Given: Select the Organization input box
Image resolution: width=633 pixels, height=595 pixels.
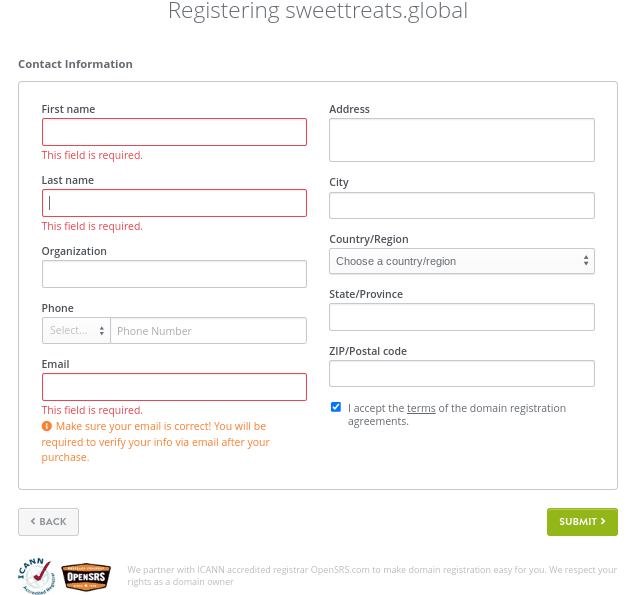Looking at the screenshot, I should [x=174, y=274].
